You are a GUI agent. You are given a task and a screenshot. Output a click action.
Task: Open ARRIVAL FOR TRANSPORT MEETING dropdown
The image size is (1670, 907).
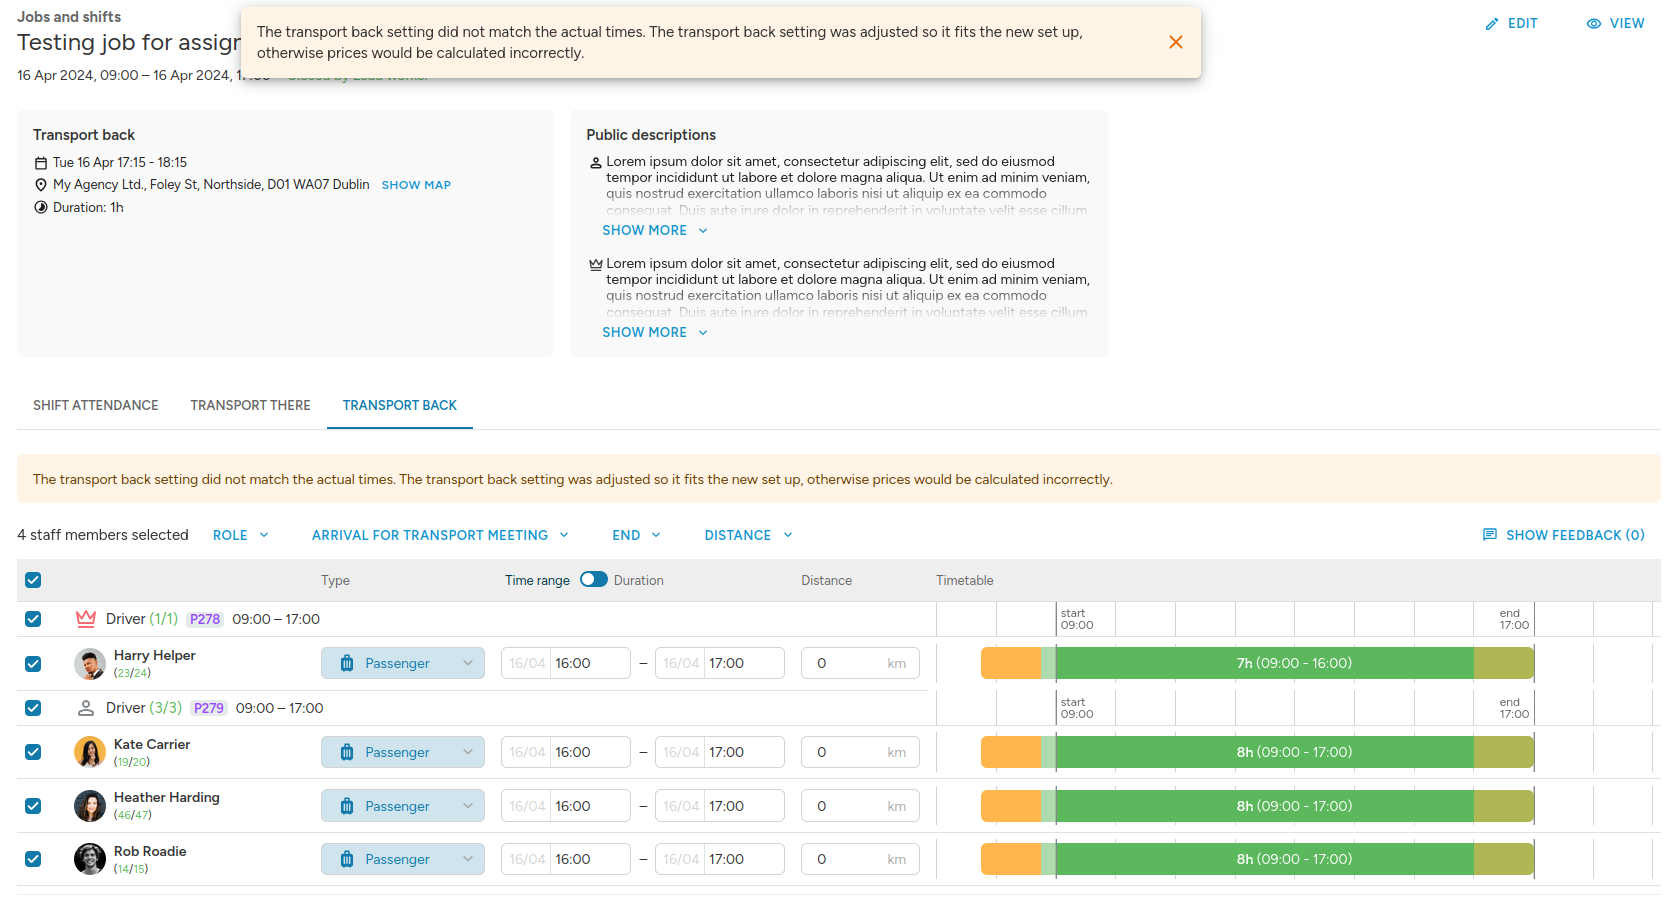point(440,535)
